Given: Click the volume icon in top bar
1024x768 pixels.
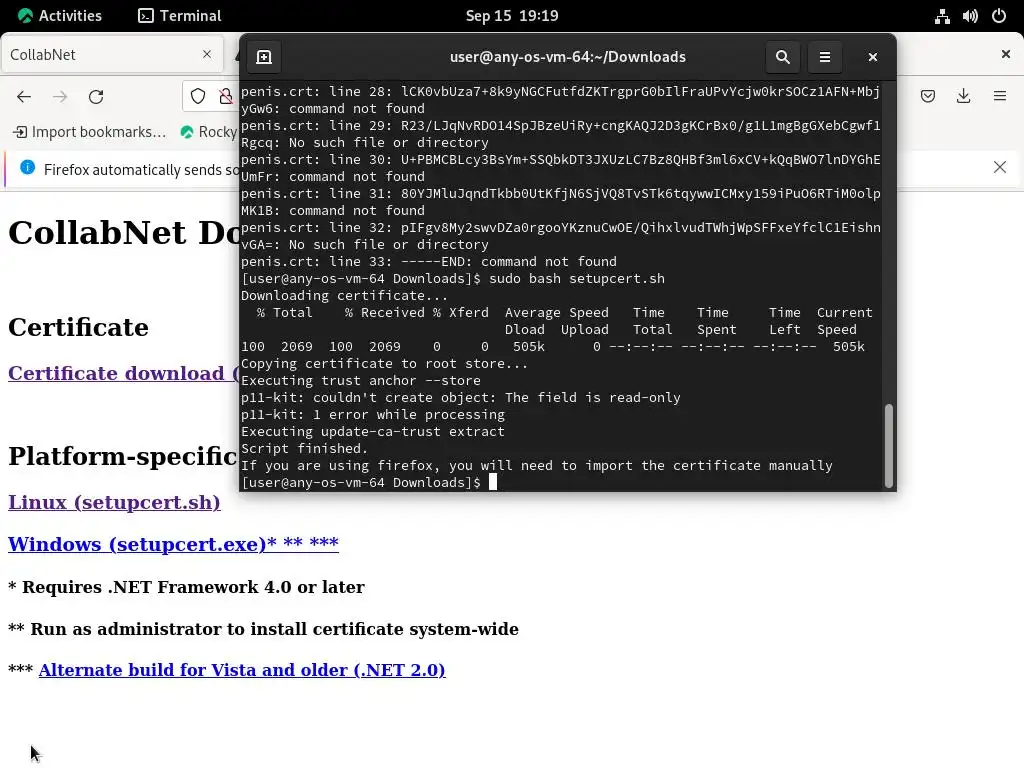Looking at the screenshot, I should [970, 16].
